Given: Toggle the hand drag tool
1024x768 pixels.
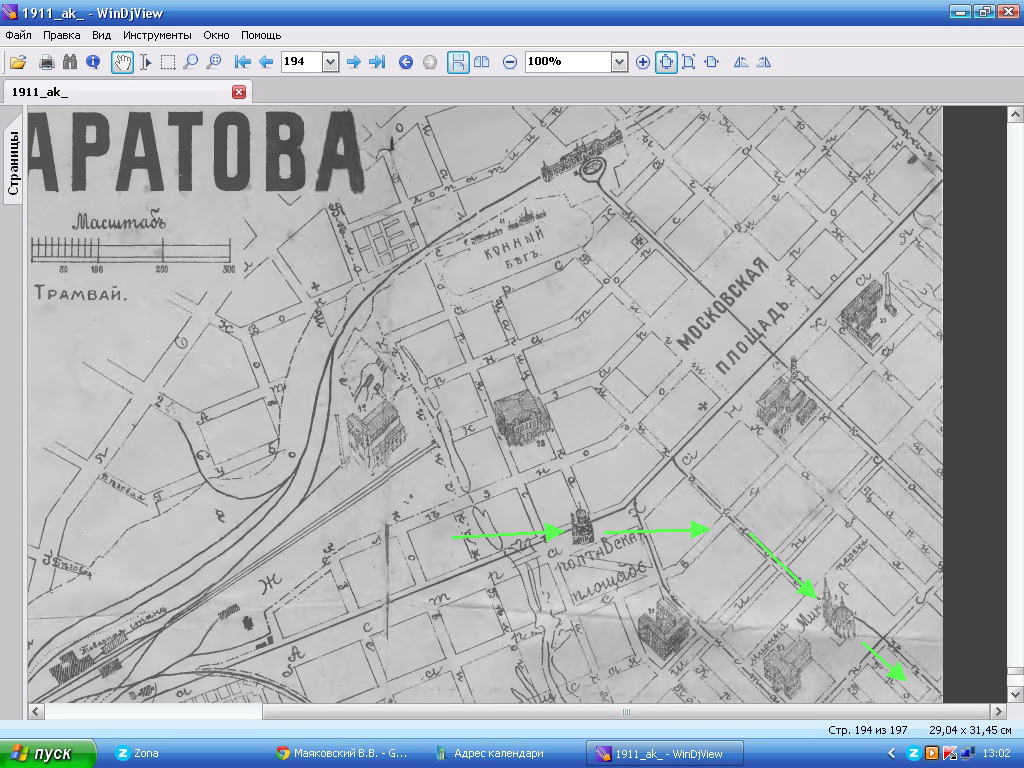Looking at the screenshot, I should 122,62.
